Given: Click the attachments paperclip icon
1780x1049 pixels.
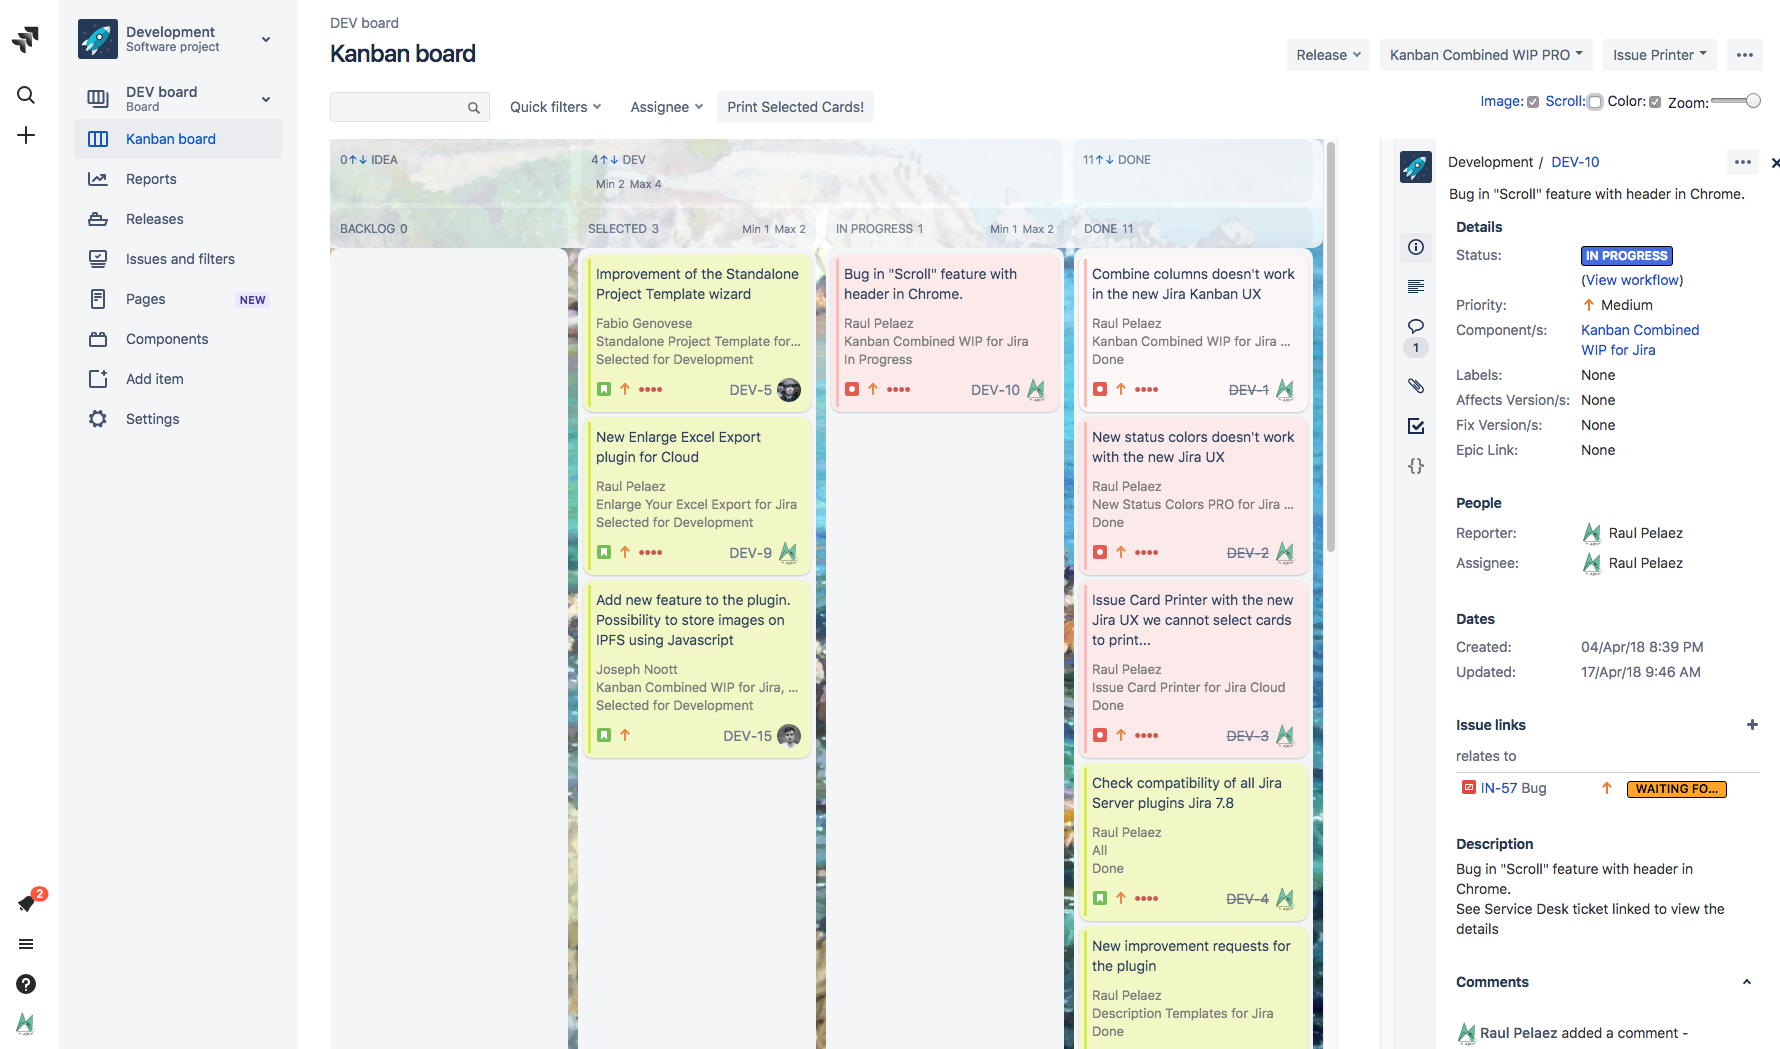Looking at the screenshot, I should pos(1416,386).
